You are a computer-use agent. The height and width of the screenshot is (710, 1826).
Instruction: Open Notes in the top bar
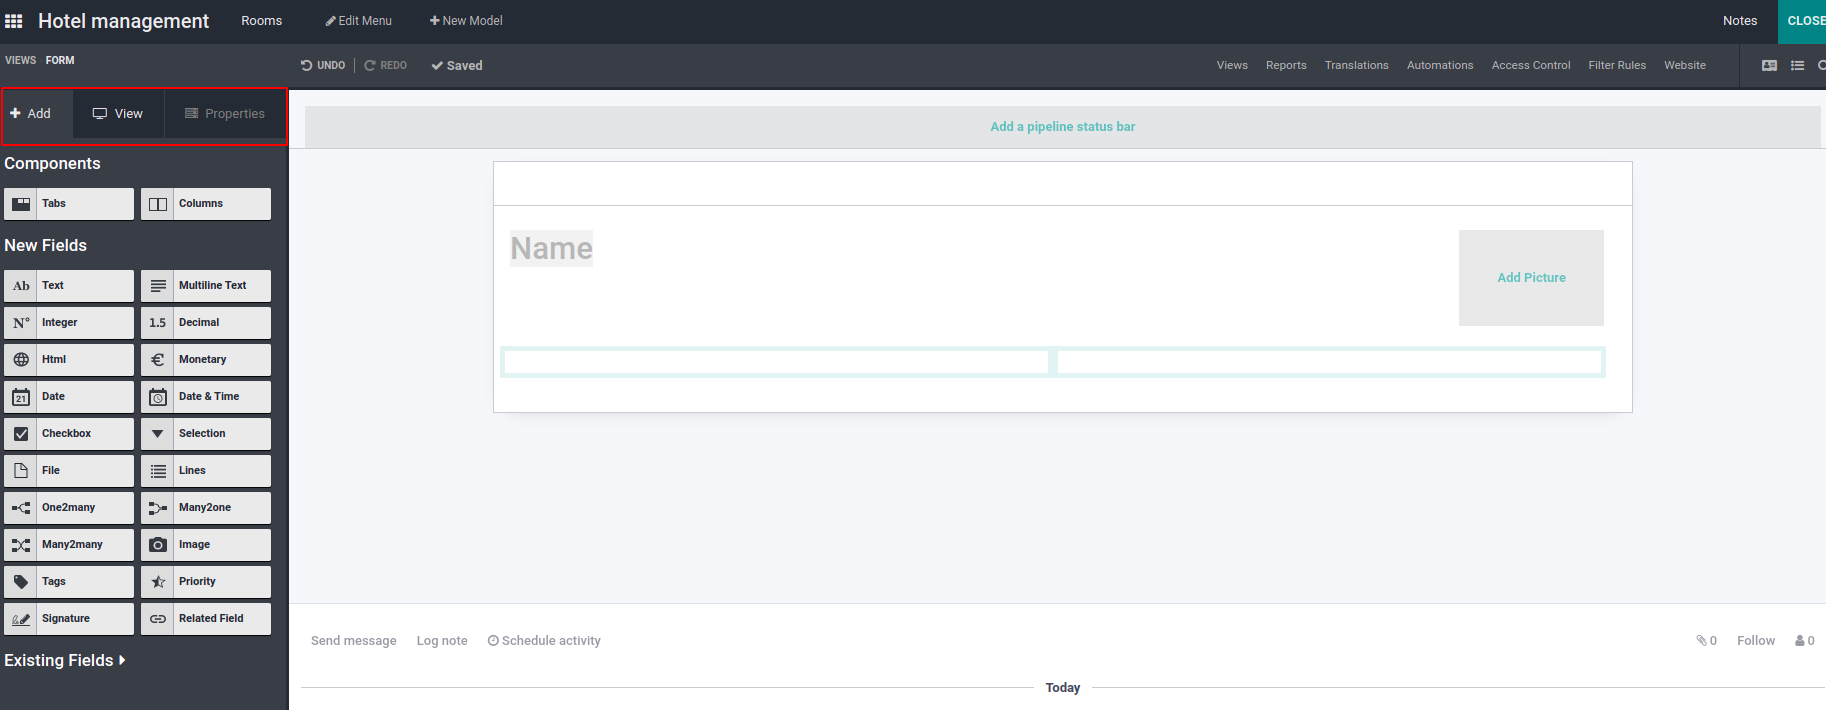[x=1740, y=21]
